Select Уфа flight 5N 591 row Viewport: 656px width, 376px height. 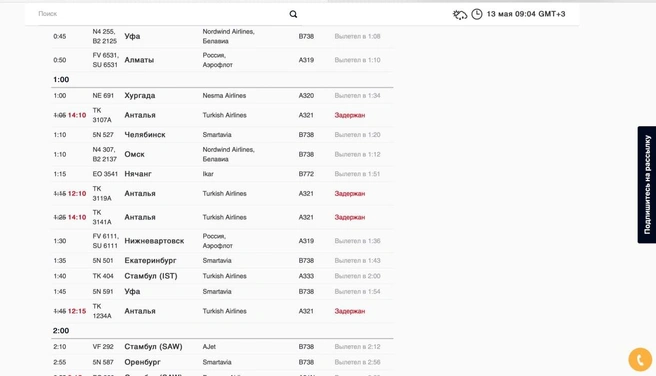[x=222, y=292]
